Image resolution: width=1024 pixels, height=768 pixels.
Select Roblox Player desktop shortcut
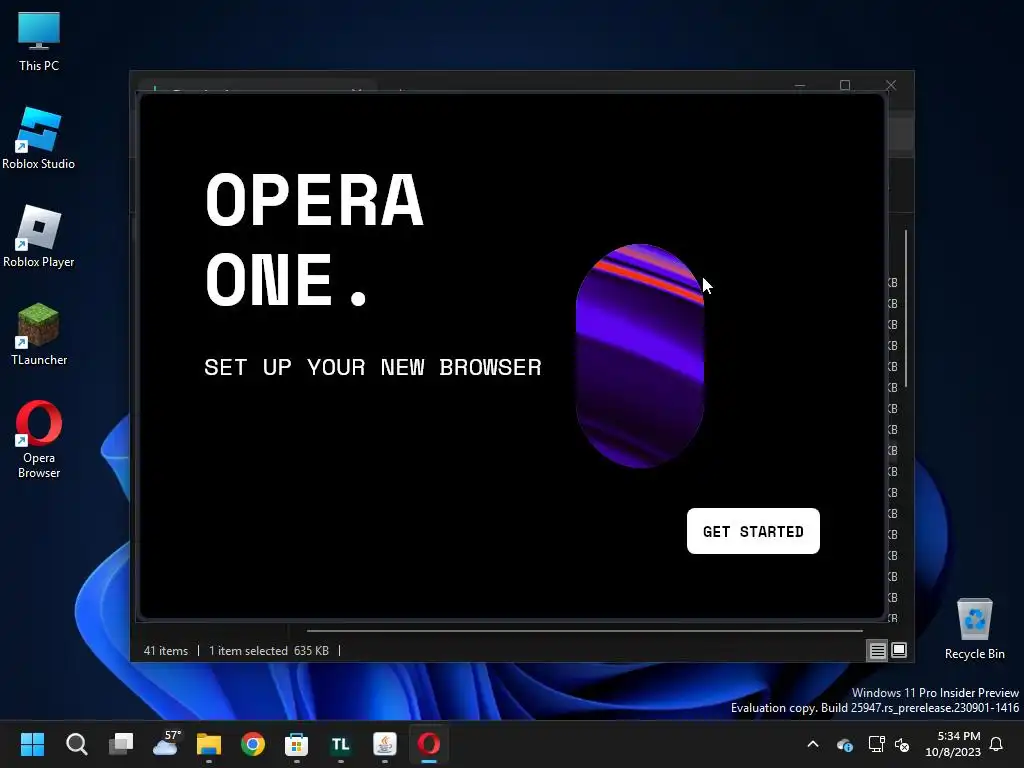point(39,237)
